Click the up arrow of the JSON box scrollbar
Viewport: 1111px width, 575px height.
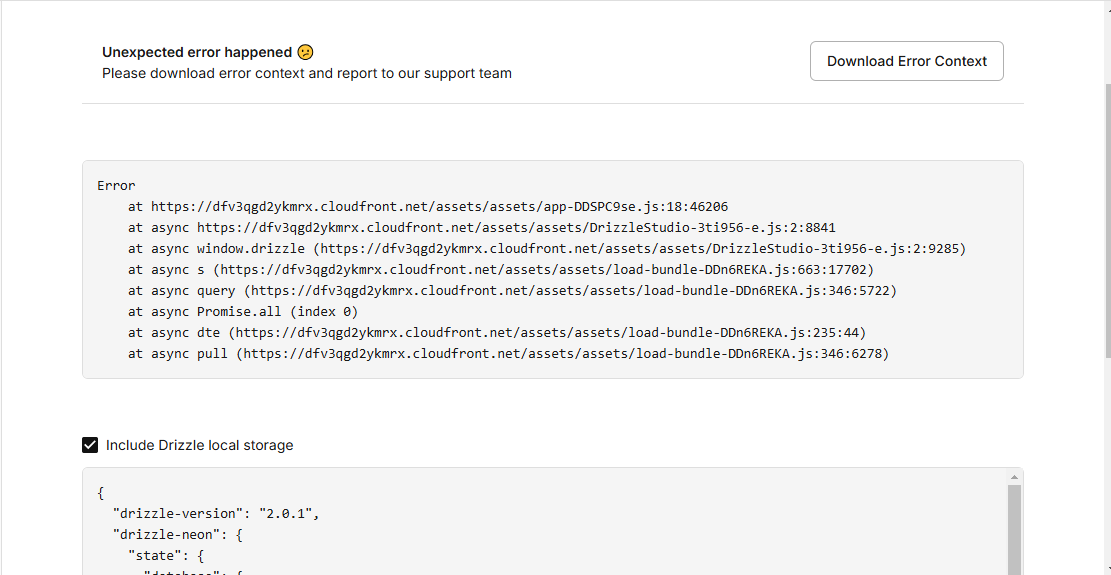click(1014, 477)
